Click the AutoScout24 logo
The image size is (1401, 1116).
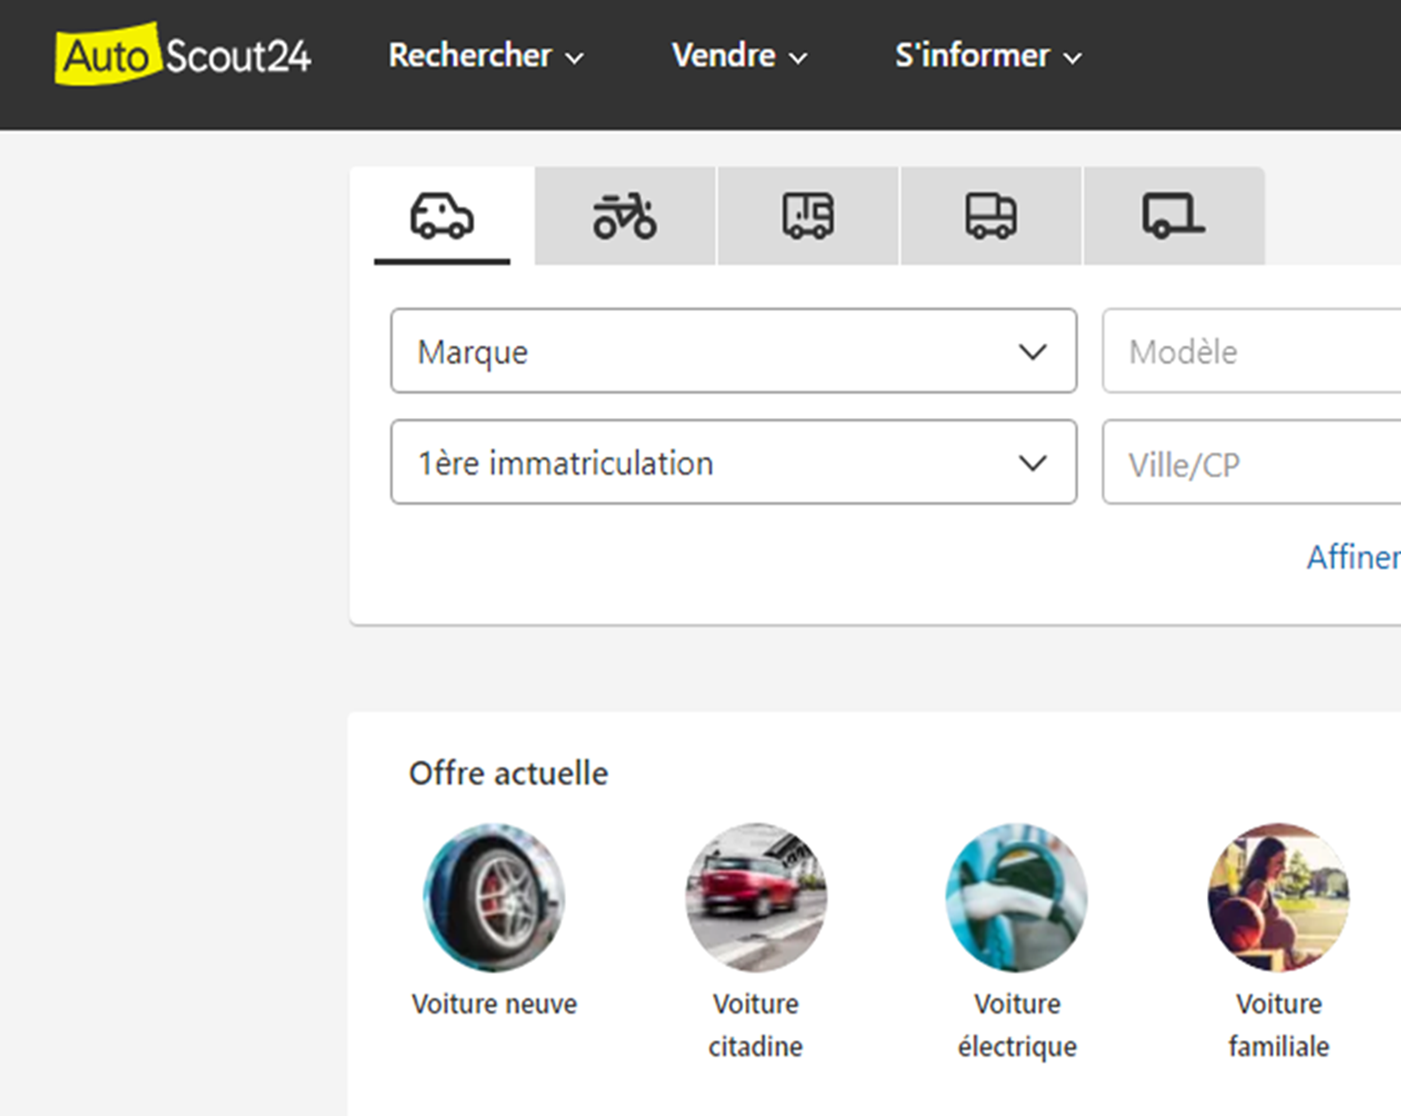tap(183, 55)
